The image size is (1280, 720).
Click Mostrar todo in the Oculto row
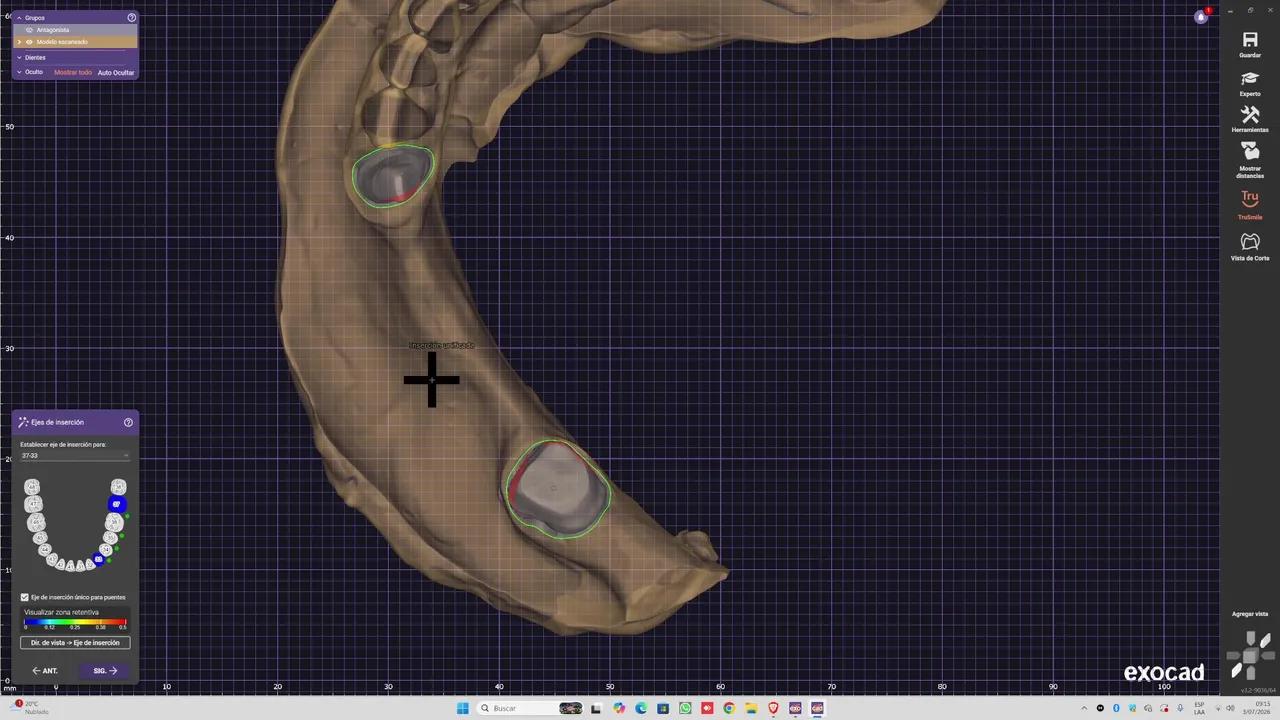(x=73, y=72)
